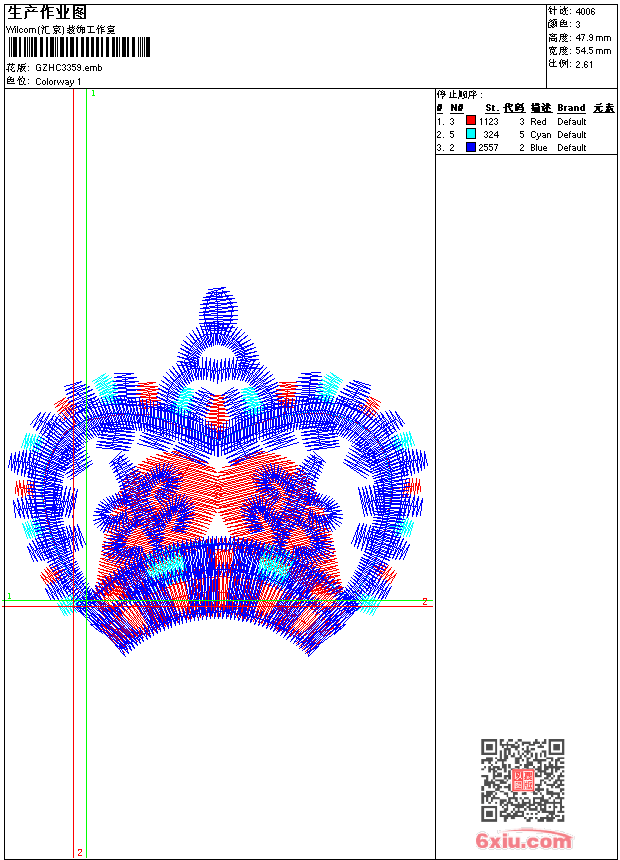
Task: Click the St. column header
Action: click(492, 108)
